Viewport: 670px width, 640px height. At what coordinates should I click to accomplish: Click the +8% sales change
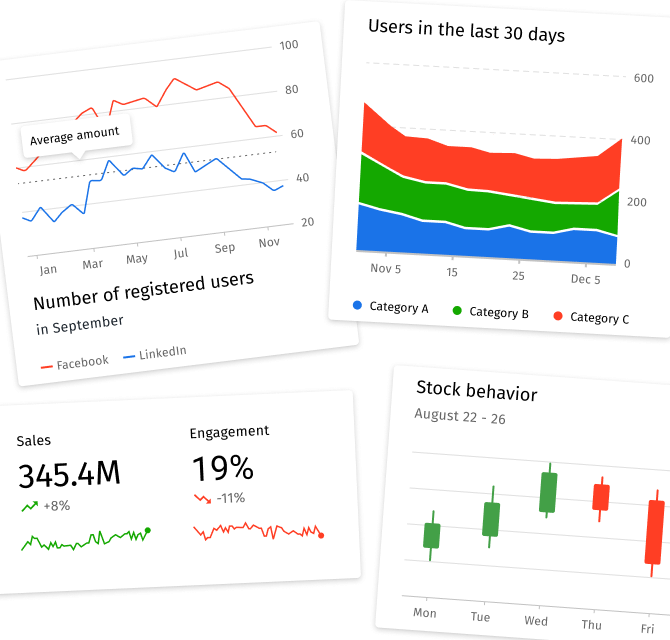(x=56, y=506)
